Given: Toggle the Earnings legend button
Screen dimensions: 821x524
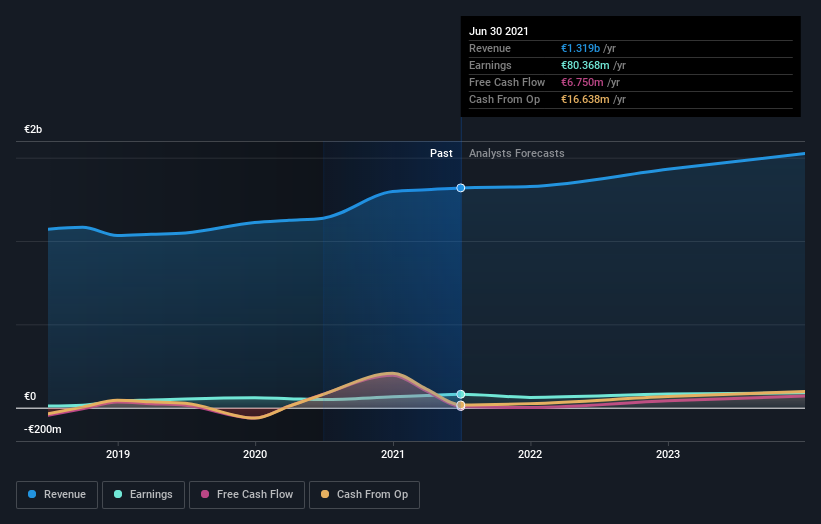Looking at the screenshot, I should [143, 495].
